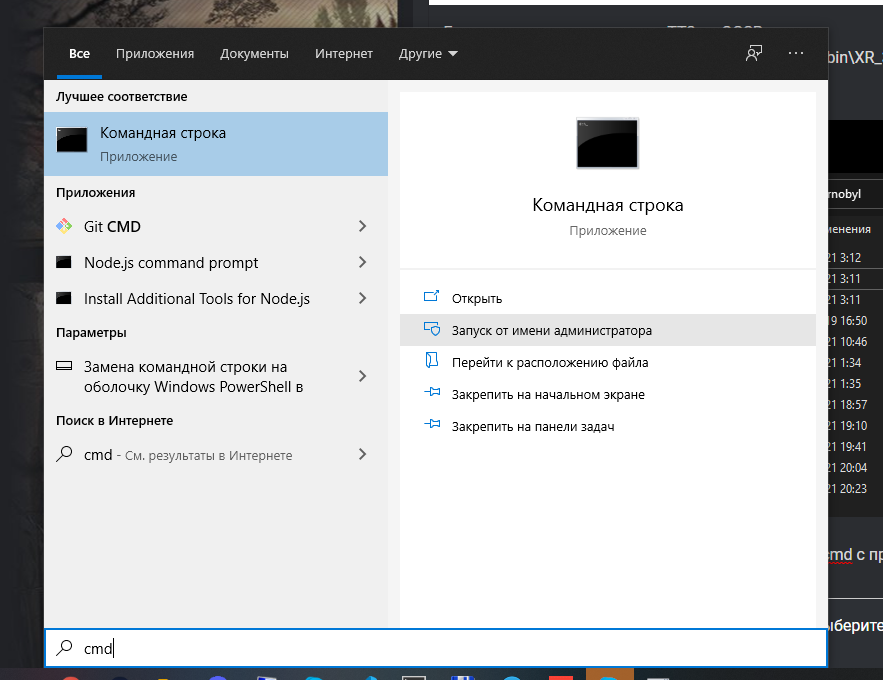Click the Node.js command prompt icon
This screenshot has width=883, height=680.
tap(64, 262)
